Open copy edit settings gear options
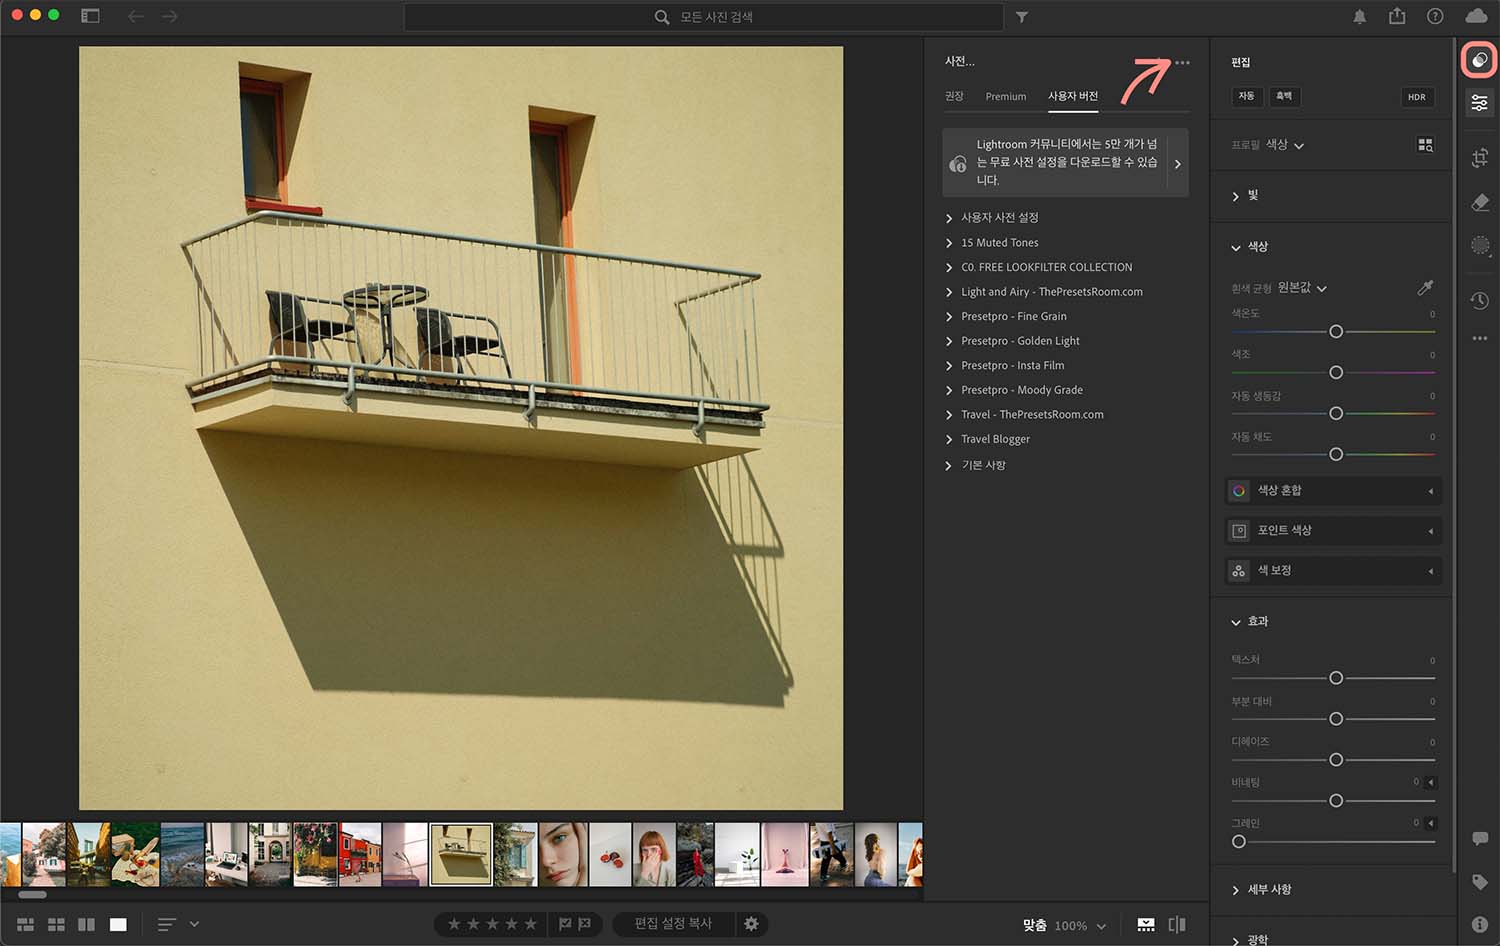The height and width of the screenshot is (946, 1500). click(x=751, y=924)
